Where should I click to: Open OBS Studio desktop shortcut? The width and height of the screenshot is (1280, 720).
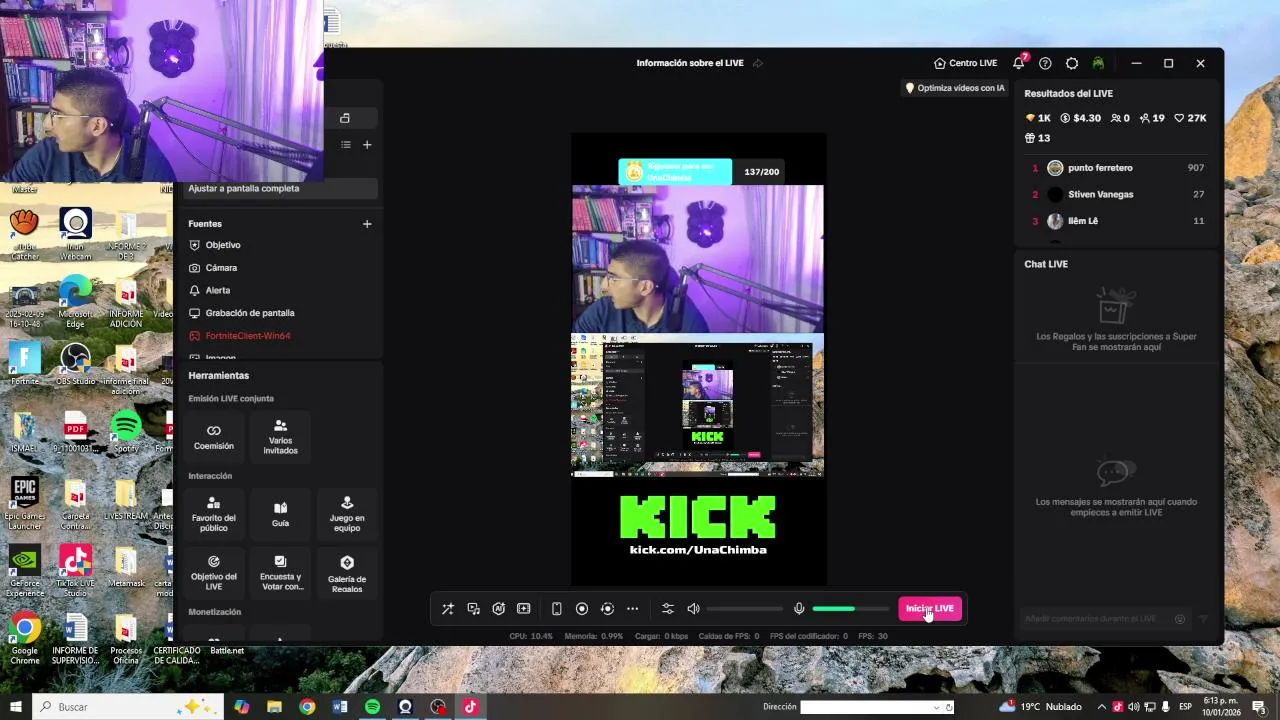click(x=76, y=364)
